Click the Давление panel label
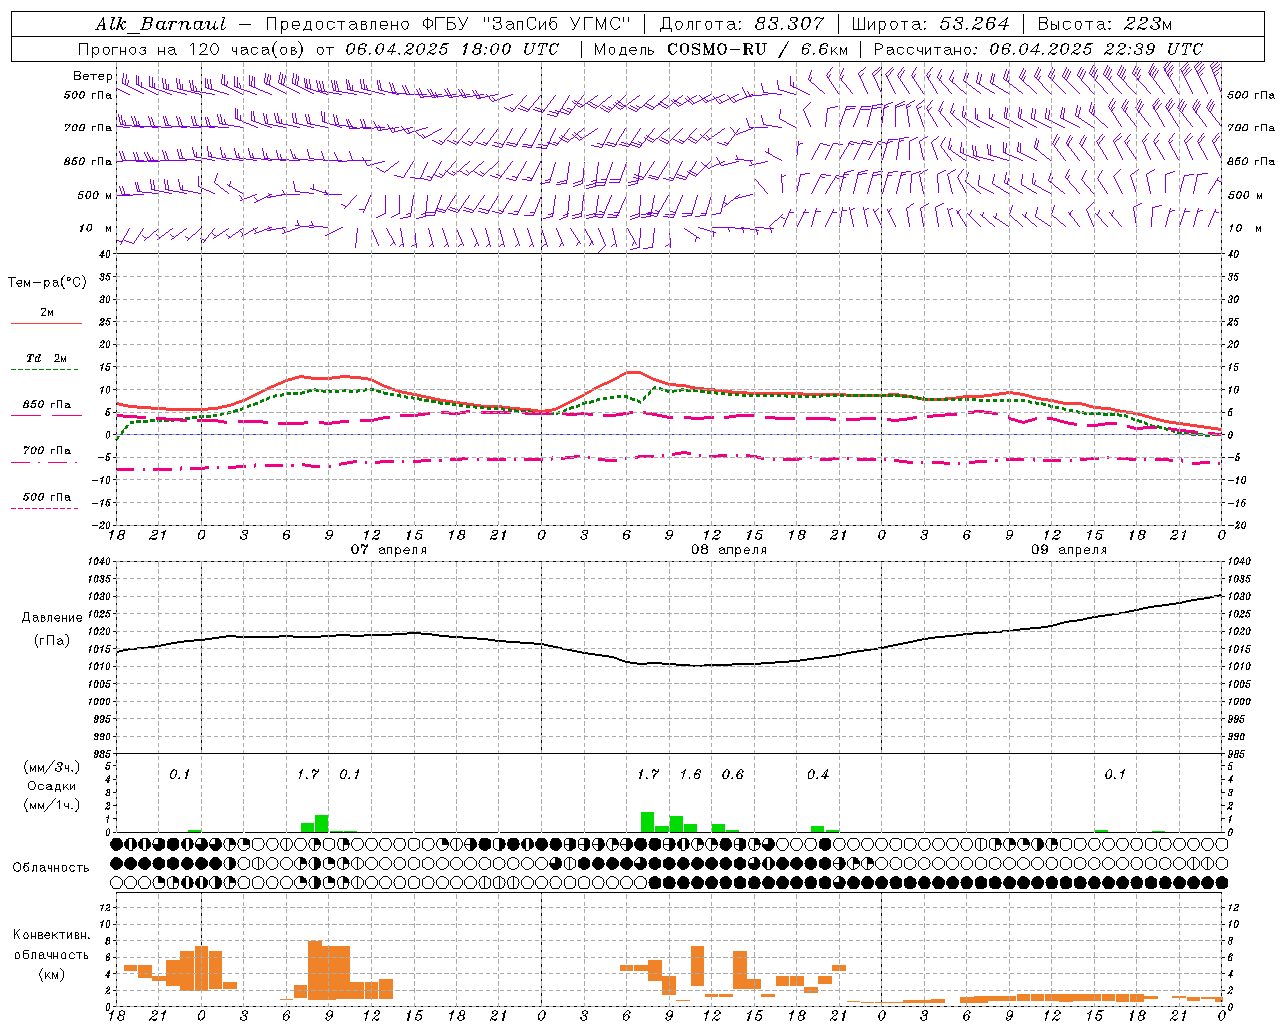1280x1024 pixels. click(x=52, y=618)
